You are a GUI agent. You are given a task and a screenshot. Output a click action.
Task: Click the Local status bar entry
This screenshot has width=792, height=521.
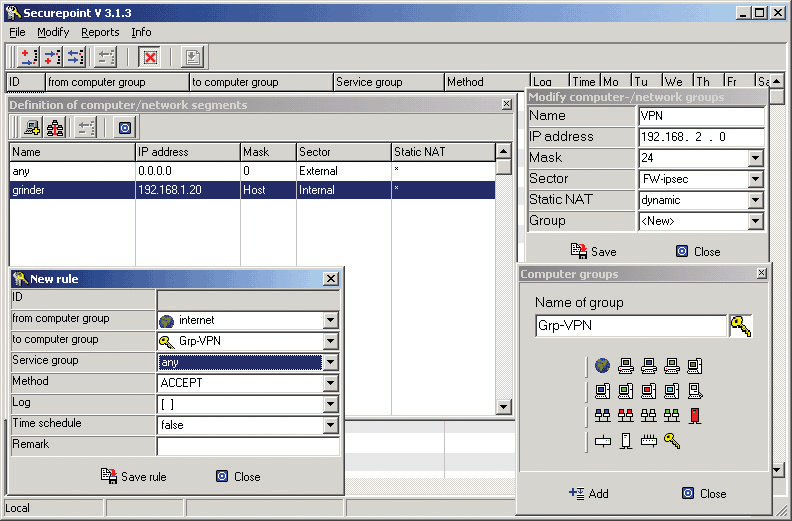pos(54,508)
